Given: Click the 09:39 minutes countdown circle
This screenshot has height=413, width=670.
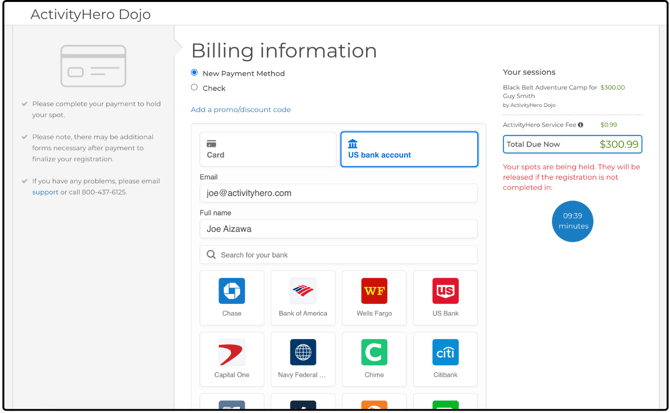Looking at the screenshot, I should click(572, 221).
